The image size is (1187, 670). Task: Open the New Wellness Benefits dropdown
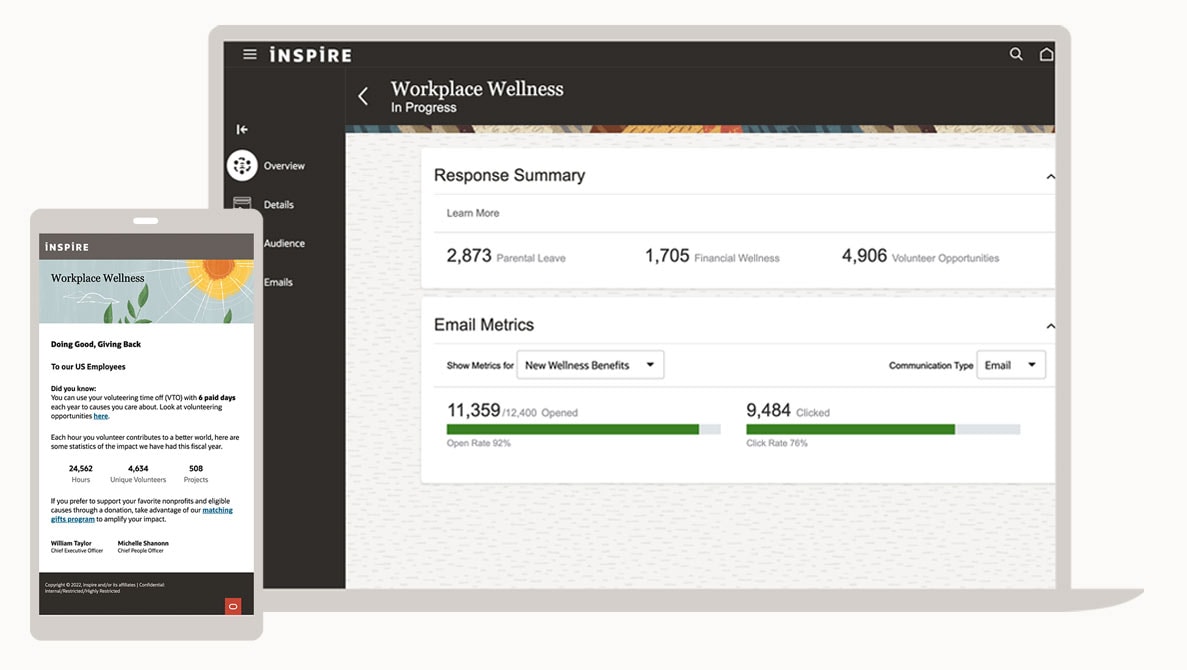point(590,365)
